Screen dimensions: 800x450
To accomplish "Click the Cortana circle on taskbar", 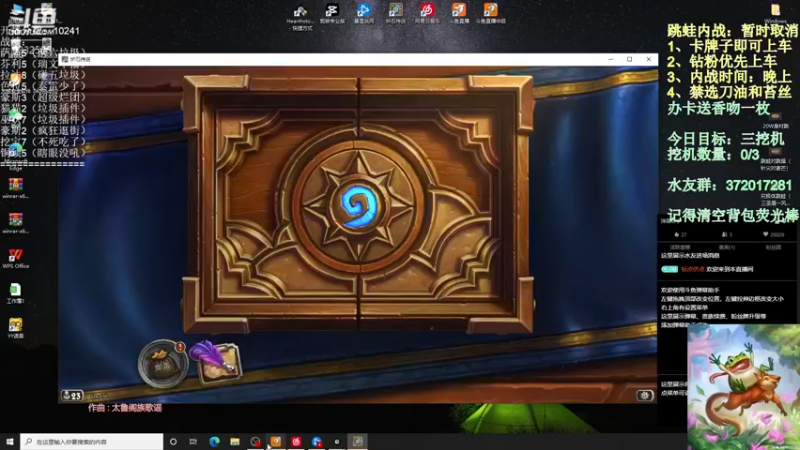I will 173,441.
